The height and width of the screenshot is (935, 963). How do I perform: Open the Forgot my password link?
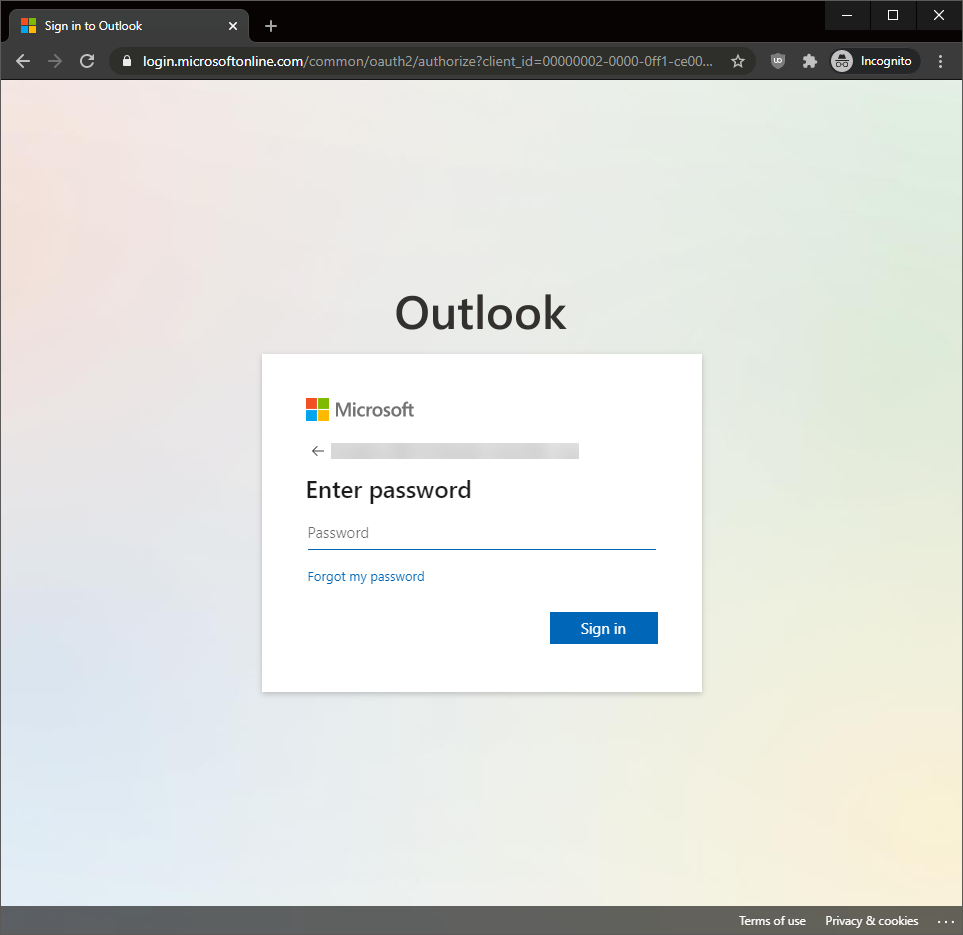pyautogui.click(x=365, y=576)
